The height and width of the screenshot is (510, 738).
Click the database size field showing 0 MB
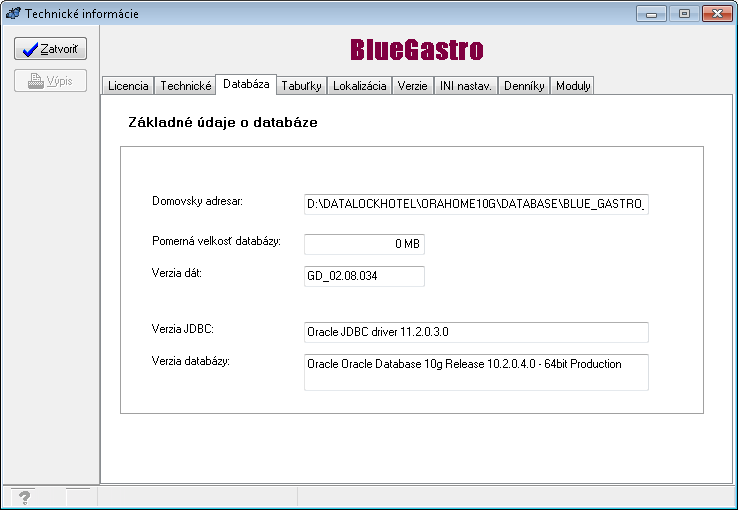click(364, 244)
